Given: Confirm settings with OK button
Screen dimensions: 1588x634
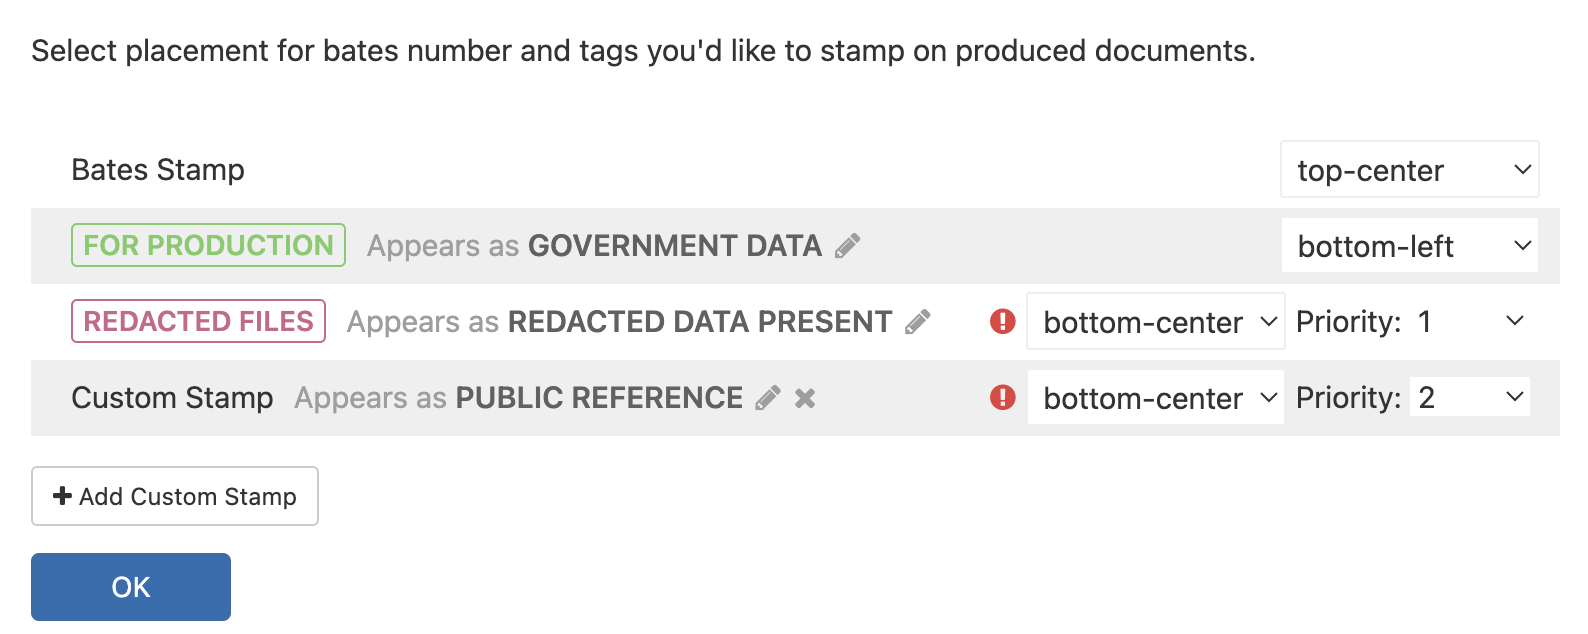Looking at the screenshot, I should (x=130, y=587).
